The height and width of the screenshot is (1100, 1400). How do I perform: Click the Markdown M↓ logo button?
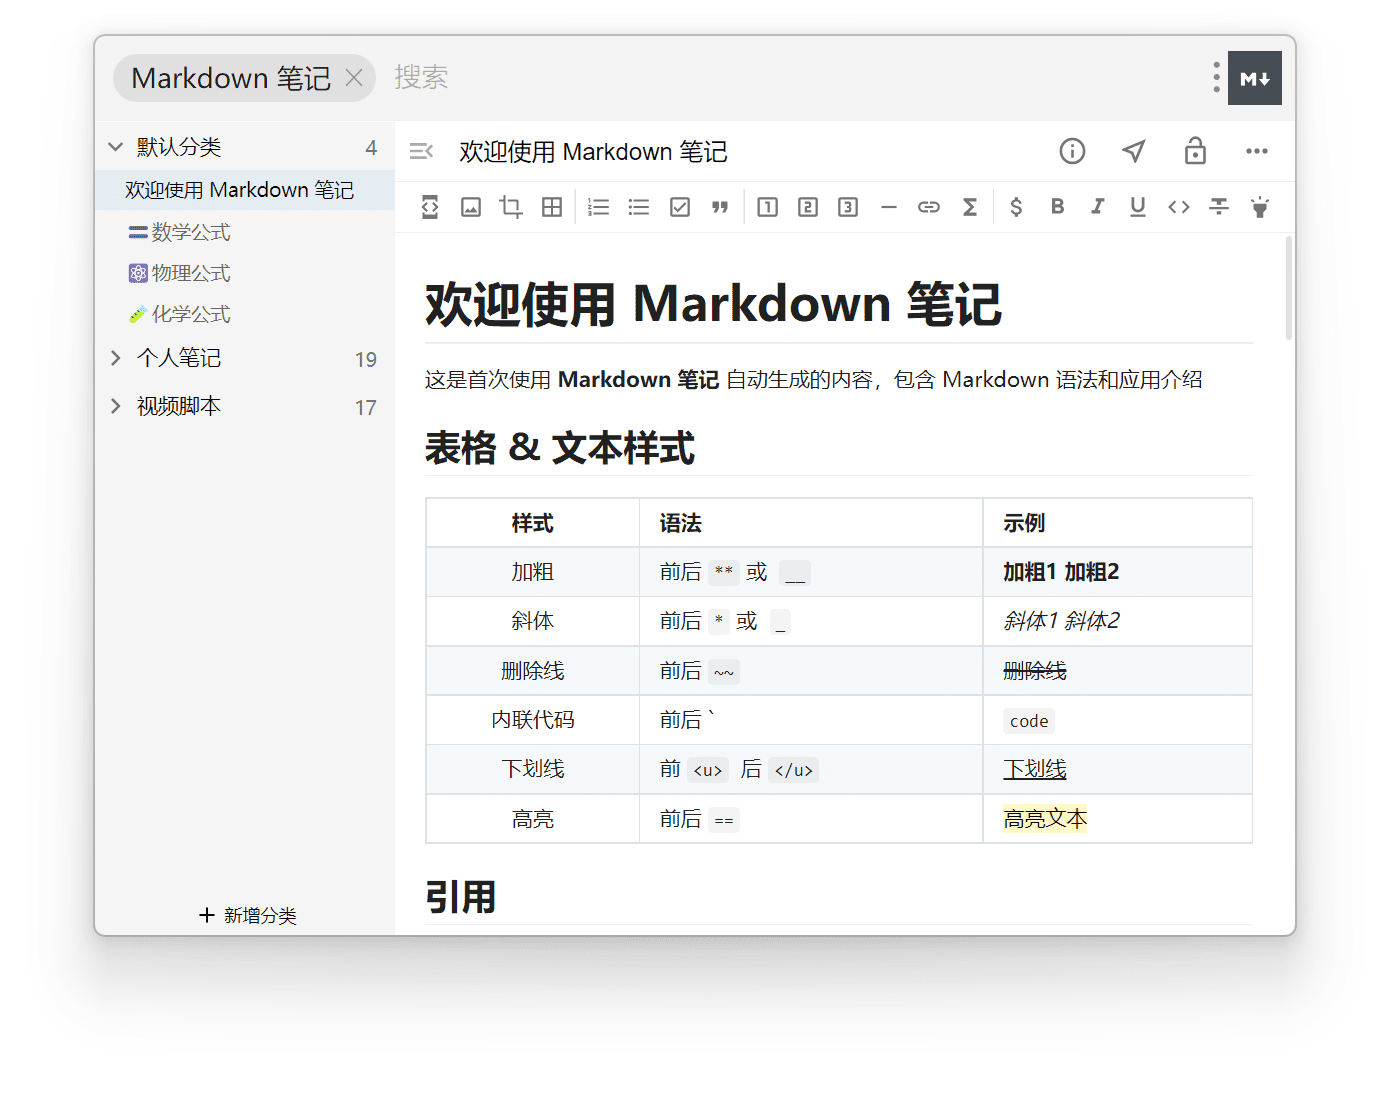tap(1255, 78)
